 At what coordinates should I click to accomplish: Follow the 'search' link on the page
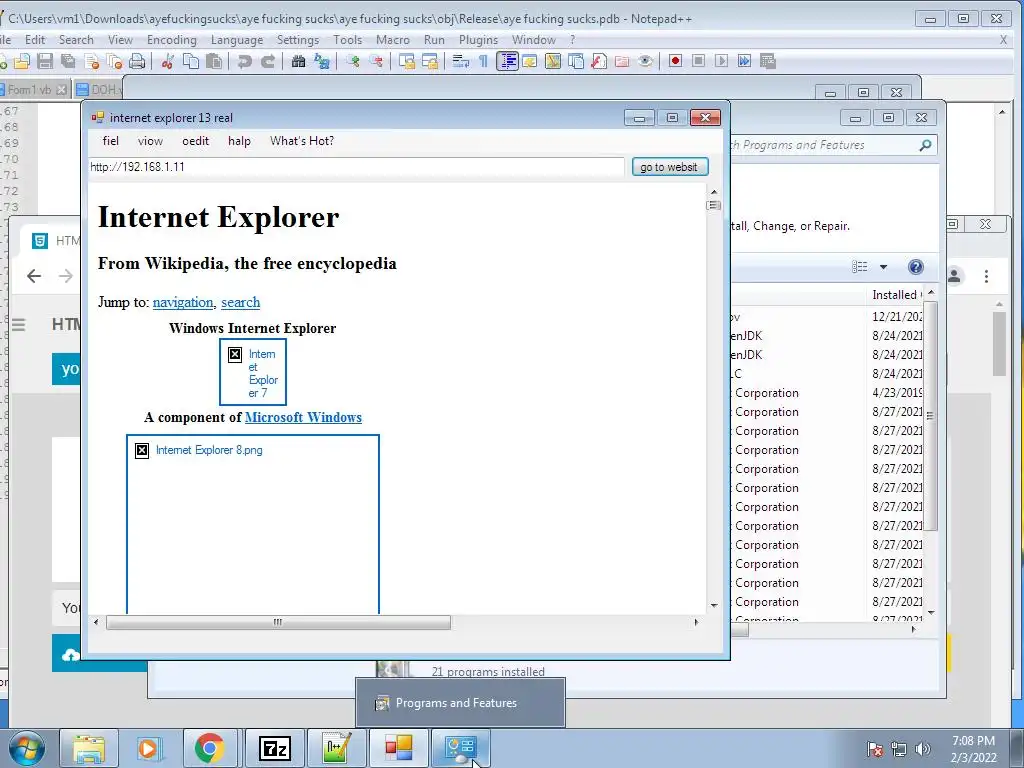240,302
